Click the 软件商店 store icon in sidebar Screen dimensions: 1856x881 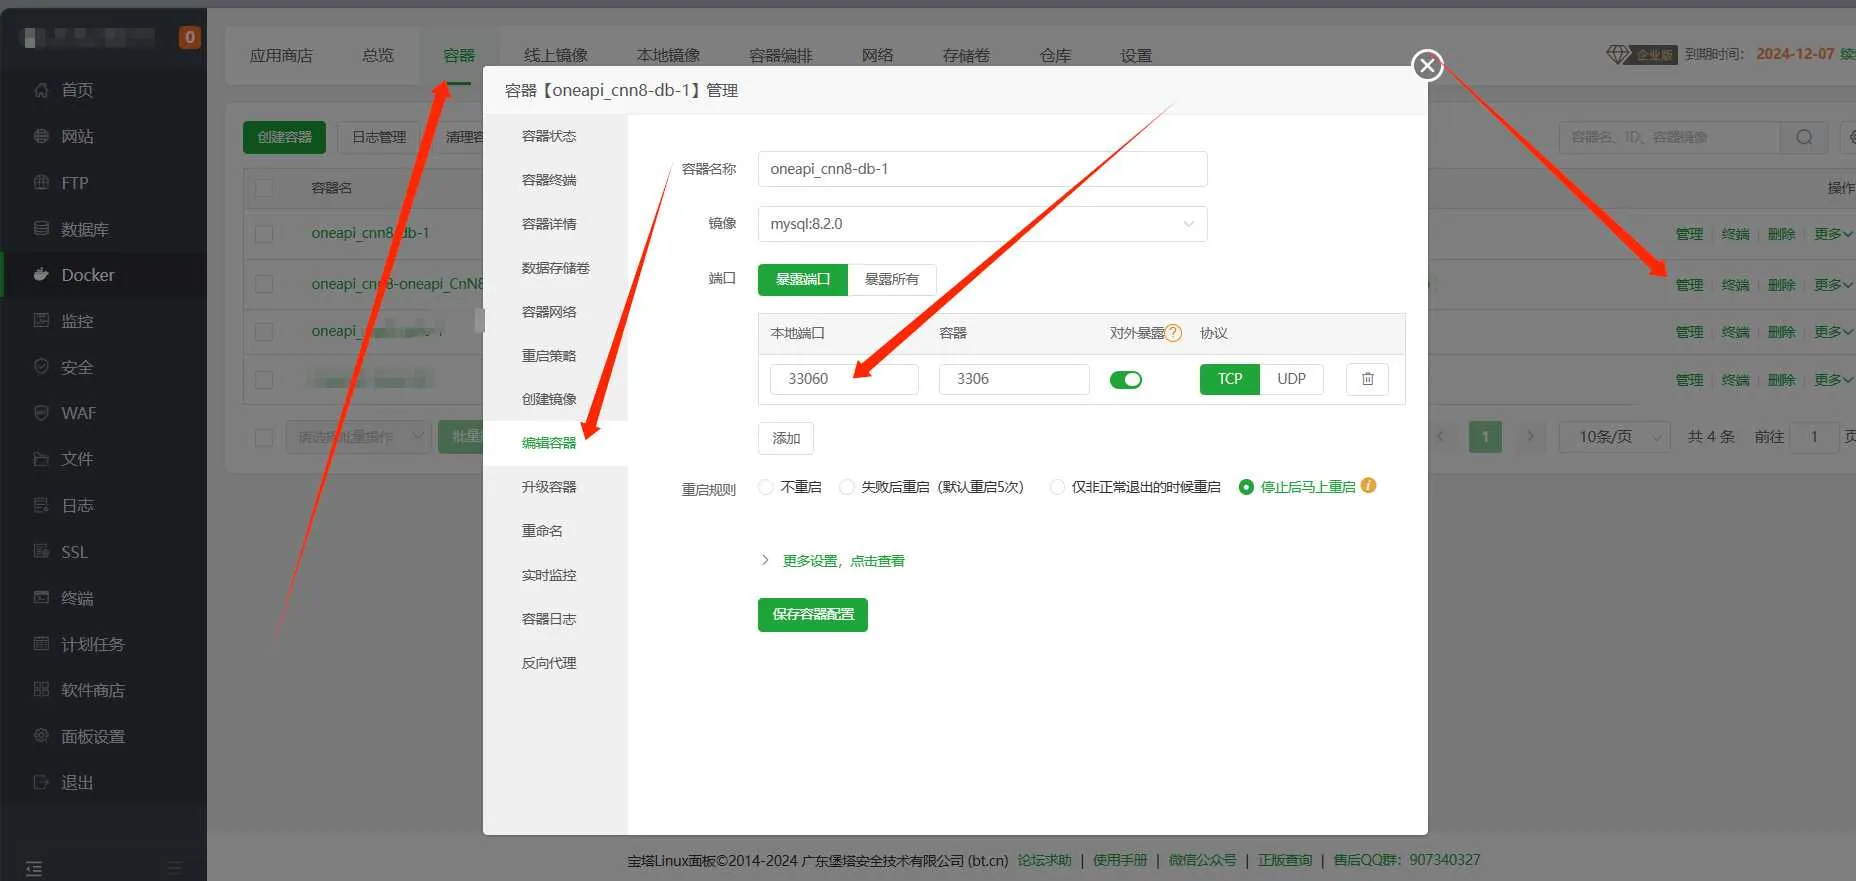point(41,690)
